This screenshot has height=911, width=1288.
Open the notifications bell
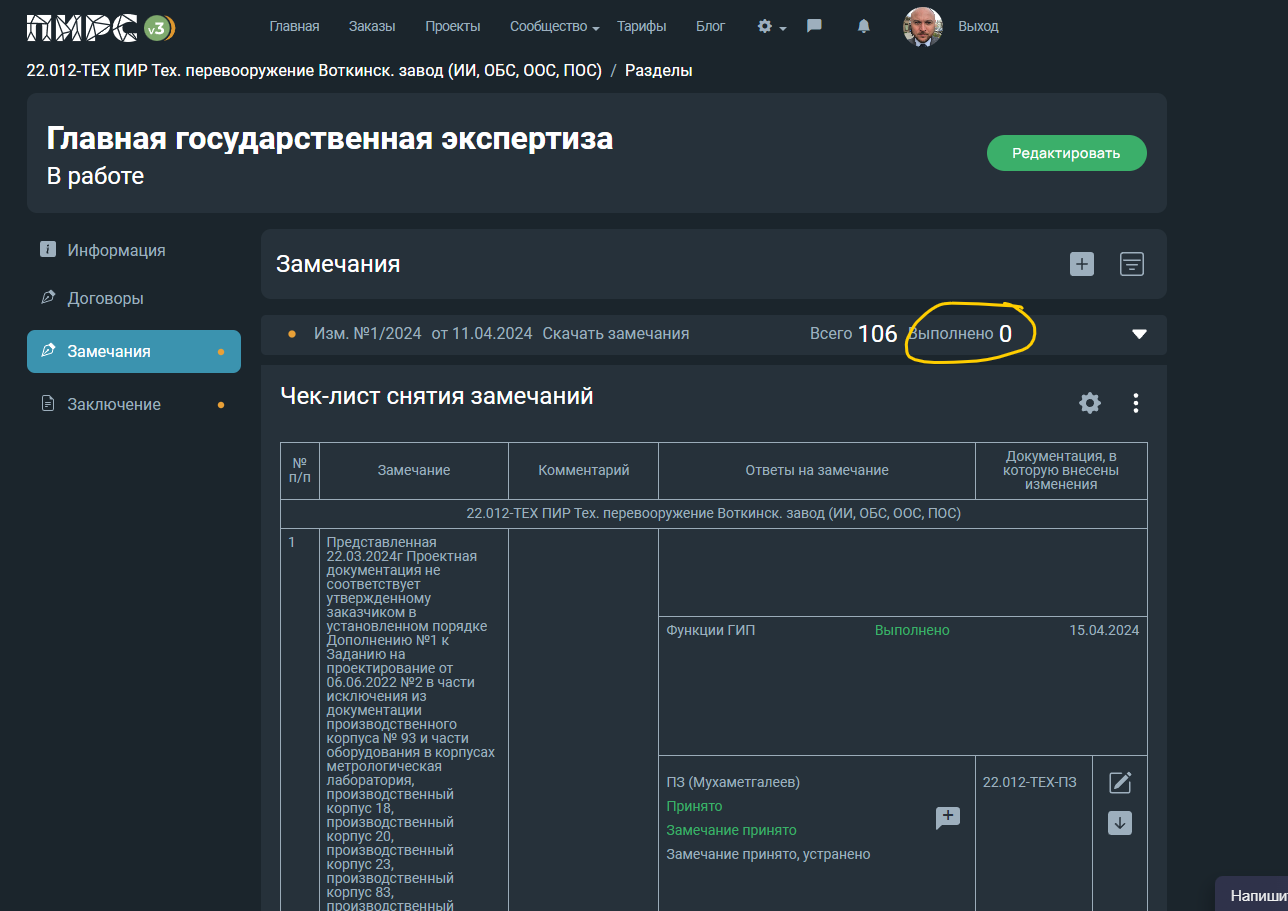coord(864,27)
